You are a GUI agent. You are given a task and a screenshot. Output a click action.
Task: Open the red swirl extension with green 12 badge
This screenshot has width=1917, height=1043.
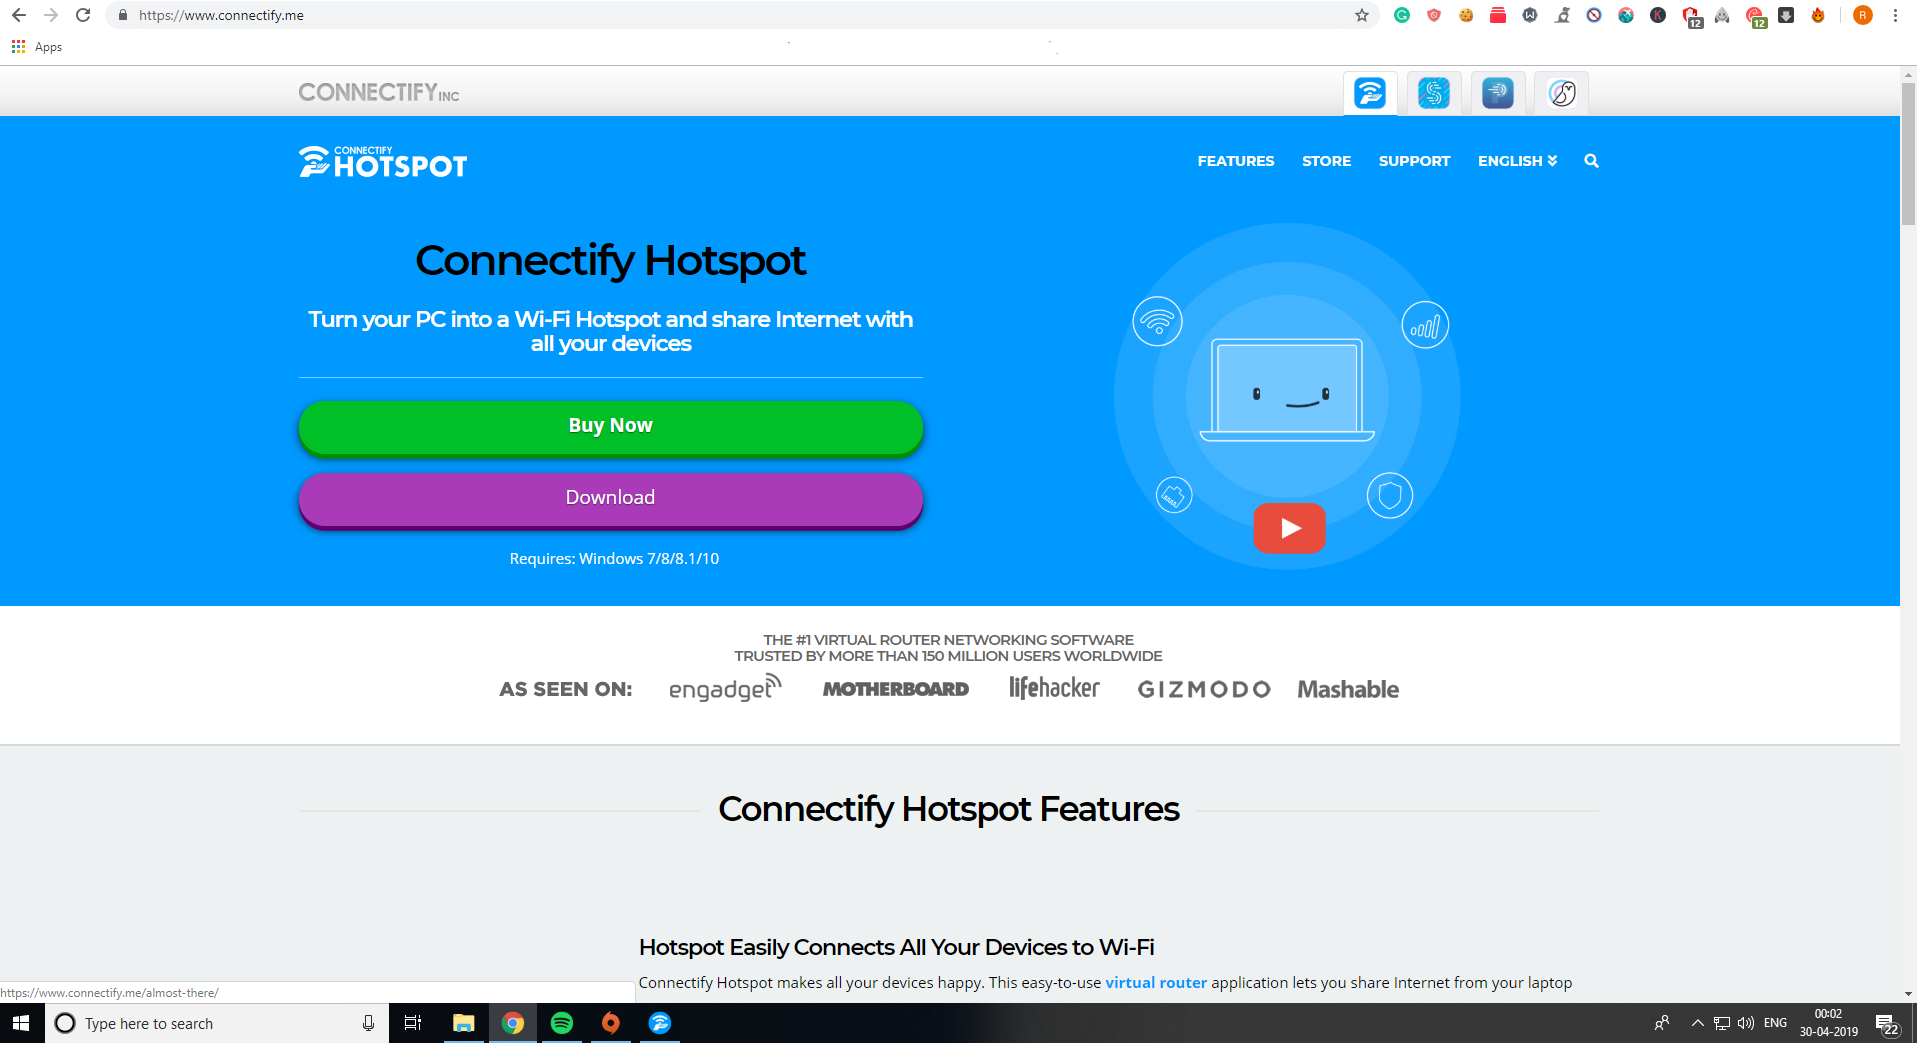tap(1756, 17)
